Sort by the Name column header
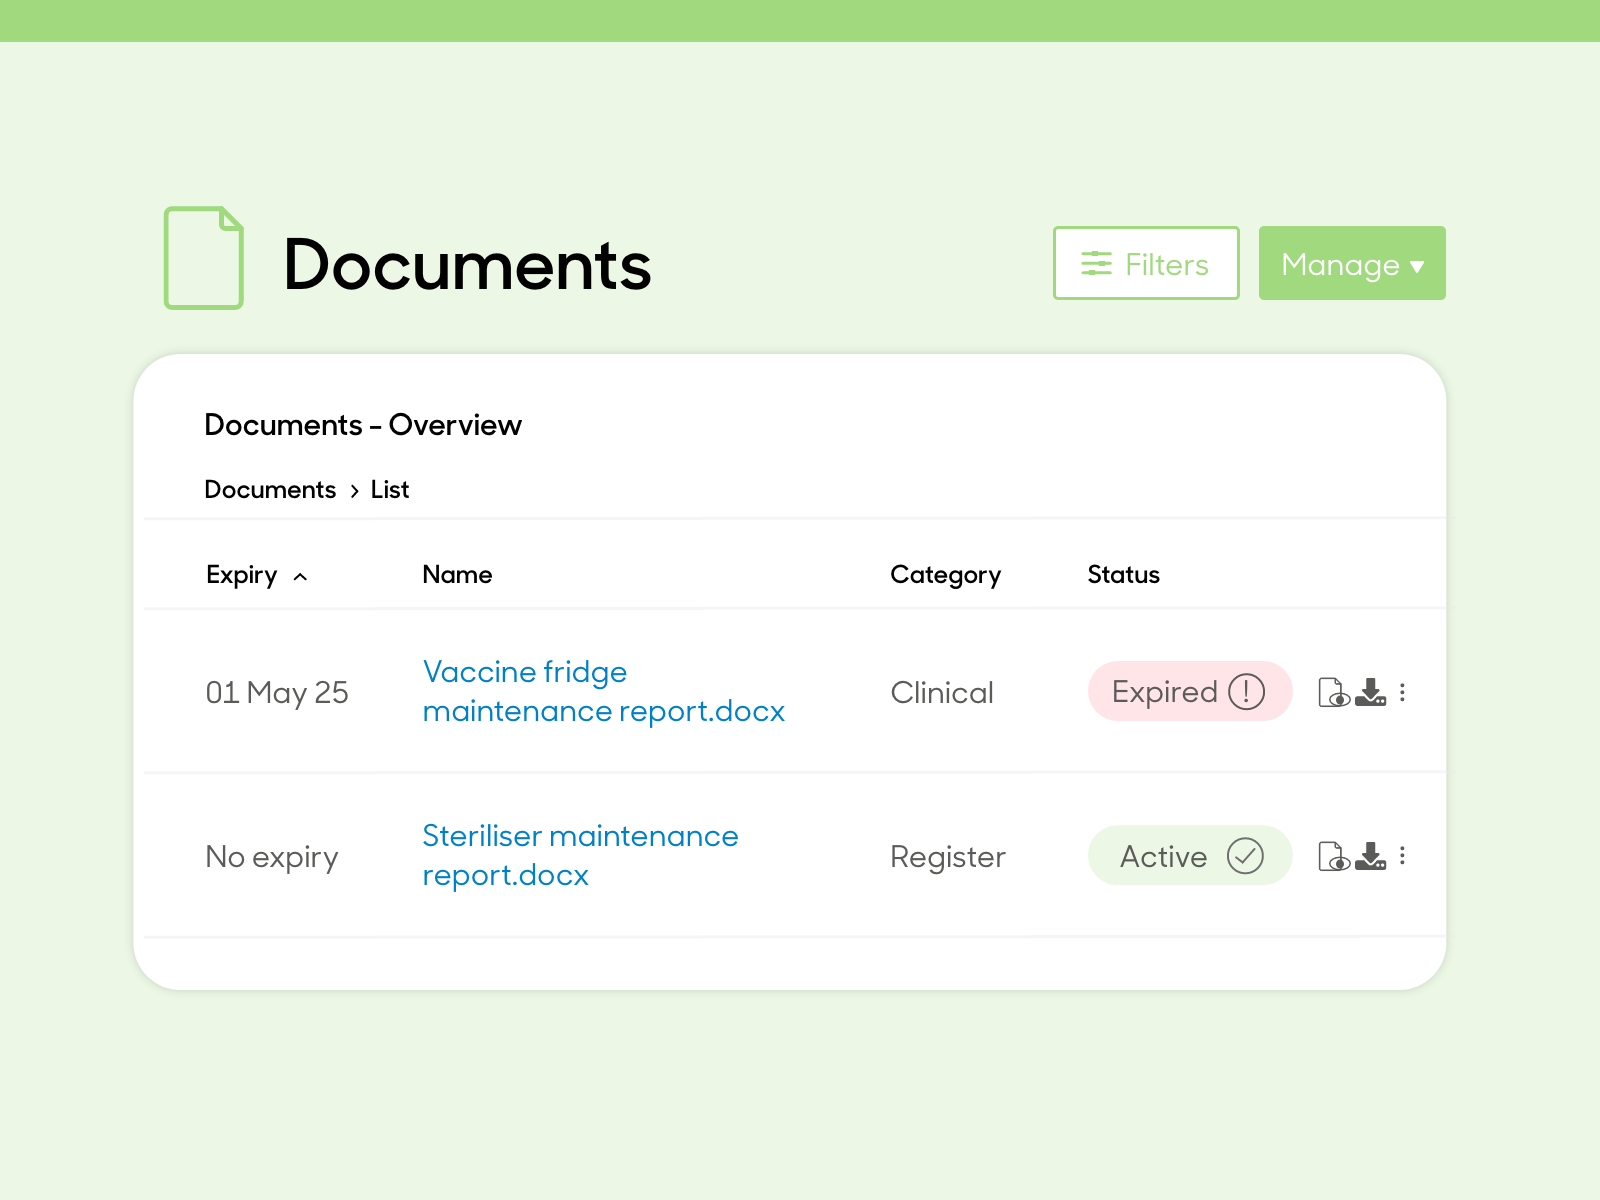Viewport: 1600px width, 1200px height. click(x=457, y=574)
